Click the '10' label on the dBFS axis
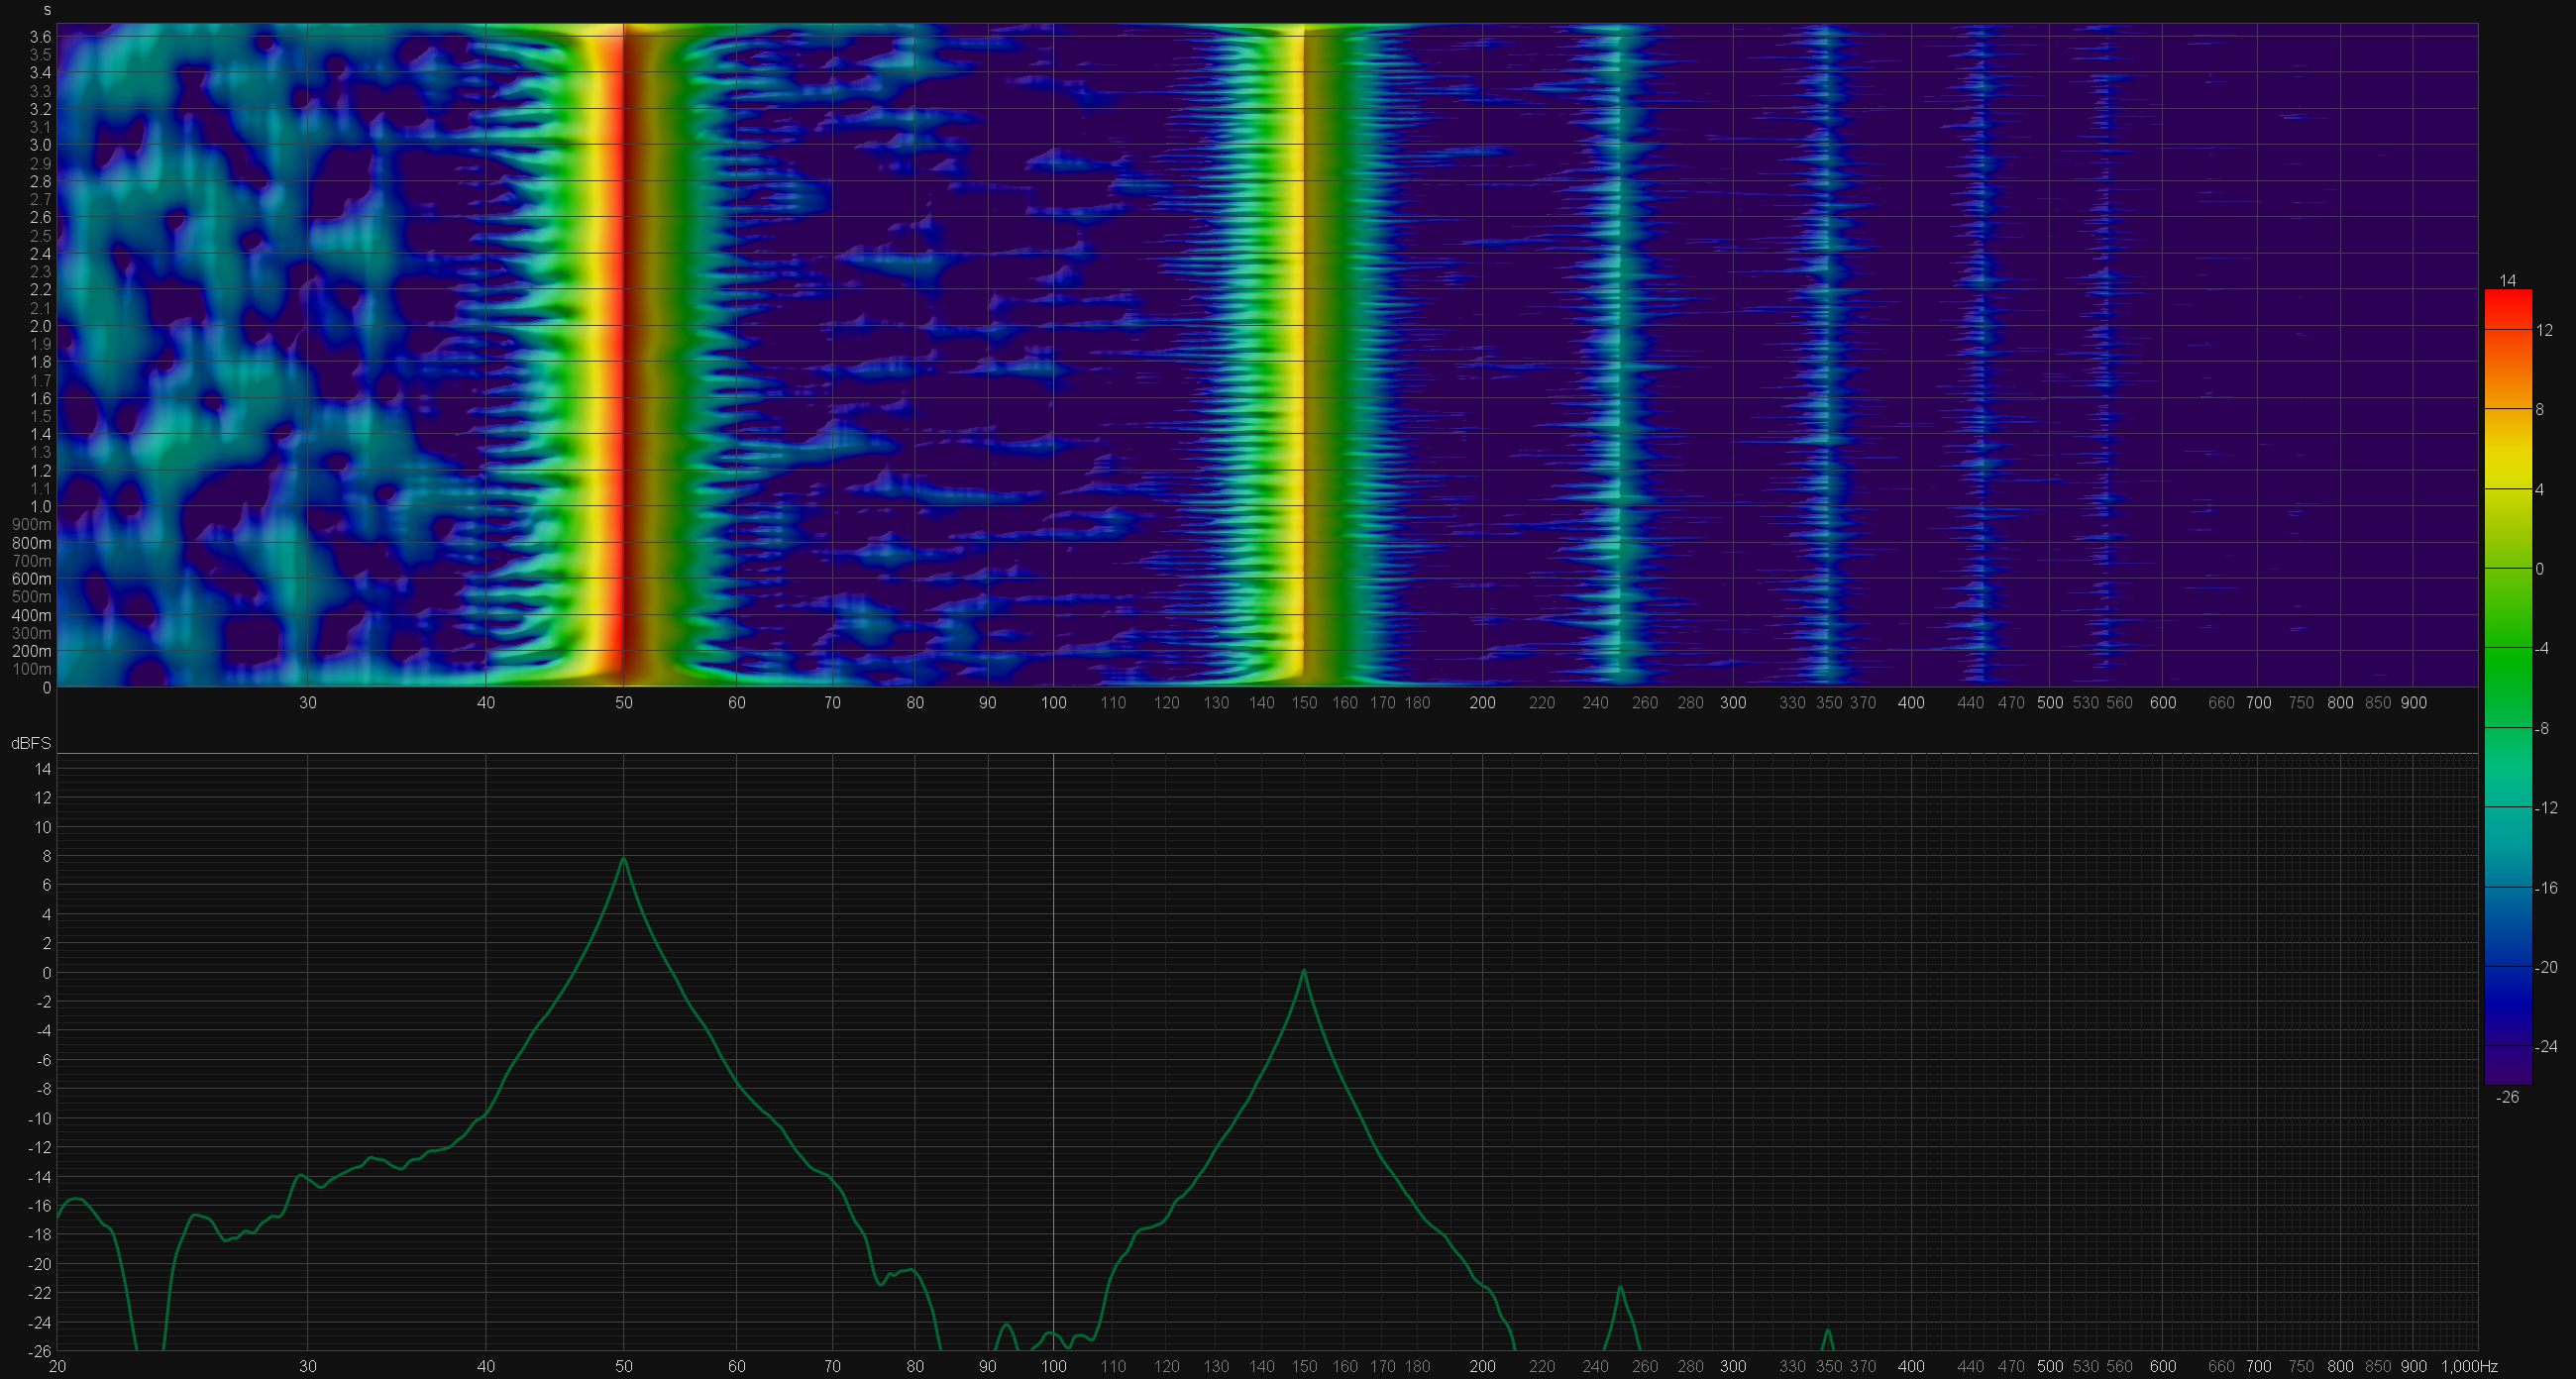Screen dimensions: 2576x1379 [44, 827]
